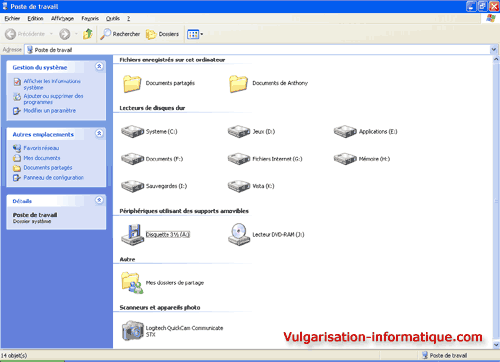Screen dimensions: 500x362
Task: Select the Documents (F:) drive icon
Action: pos(132,159)
